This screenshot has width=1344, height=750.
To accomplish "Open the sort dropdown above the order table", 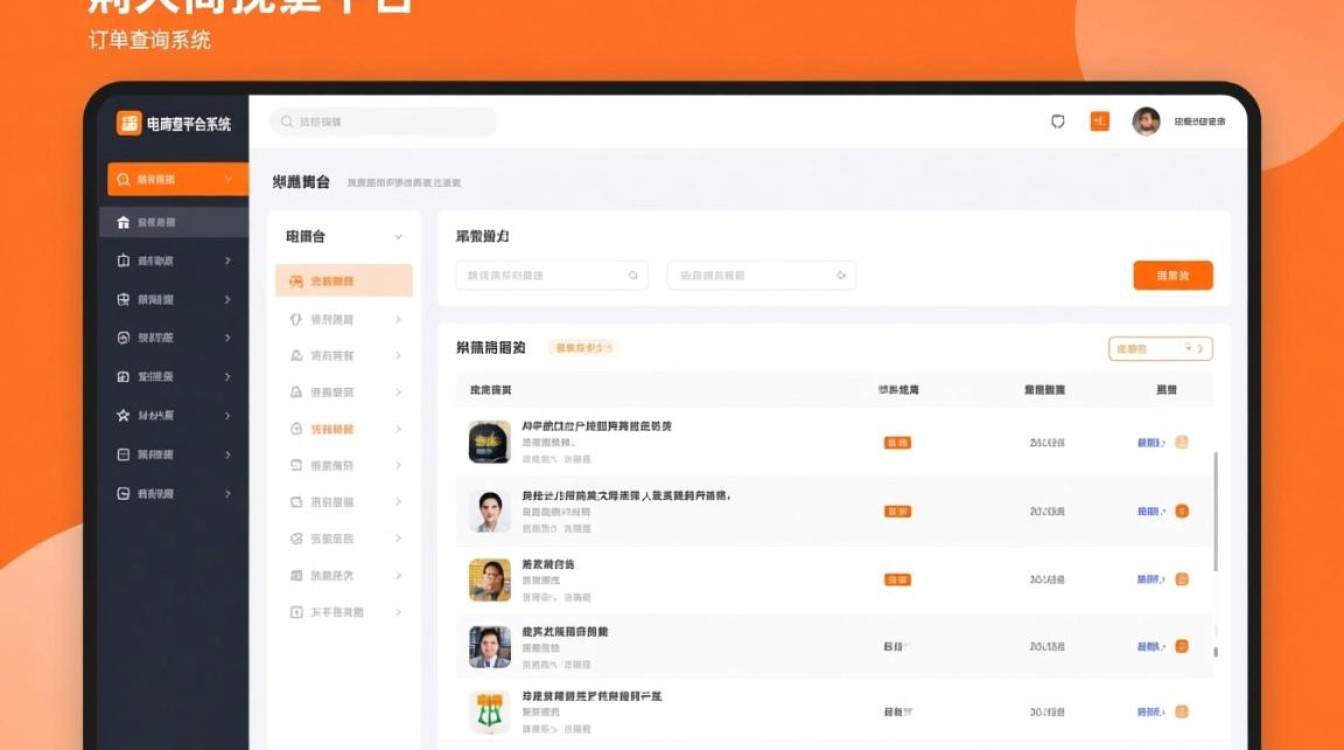I will point(1160,349).
